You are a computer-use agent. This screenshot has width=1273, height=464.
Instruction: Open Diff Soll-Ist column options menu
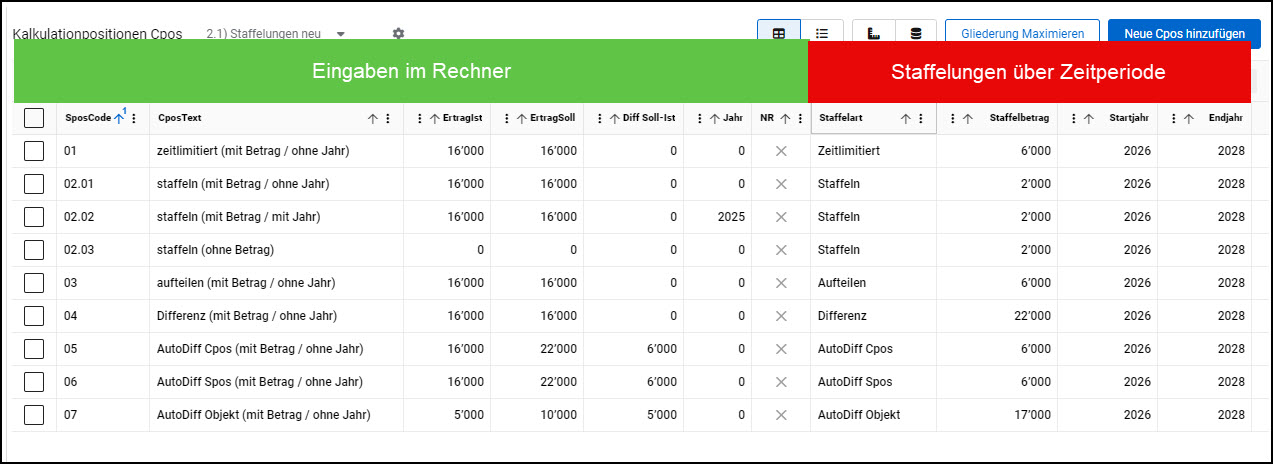(x=599, y=118)
